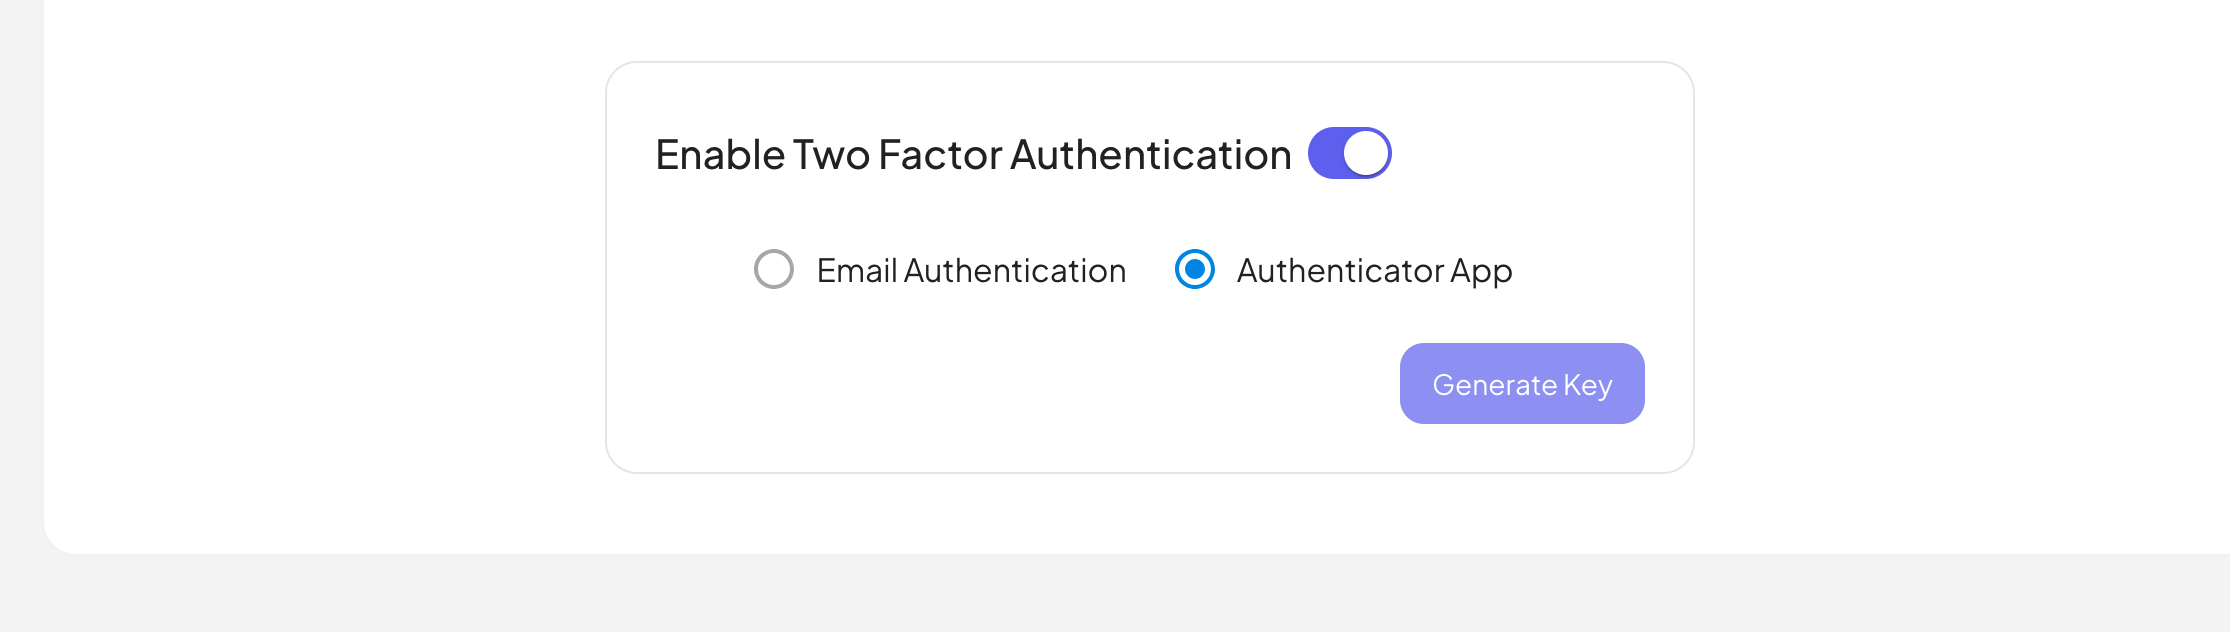Choose authenticator app as the authentication method
Screen dimensions: 2230x632
pos(1194,269)
